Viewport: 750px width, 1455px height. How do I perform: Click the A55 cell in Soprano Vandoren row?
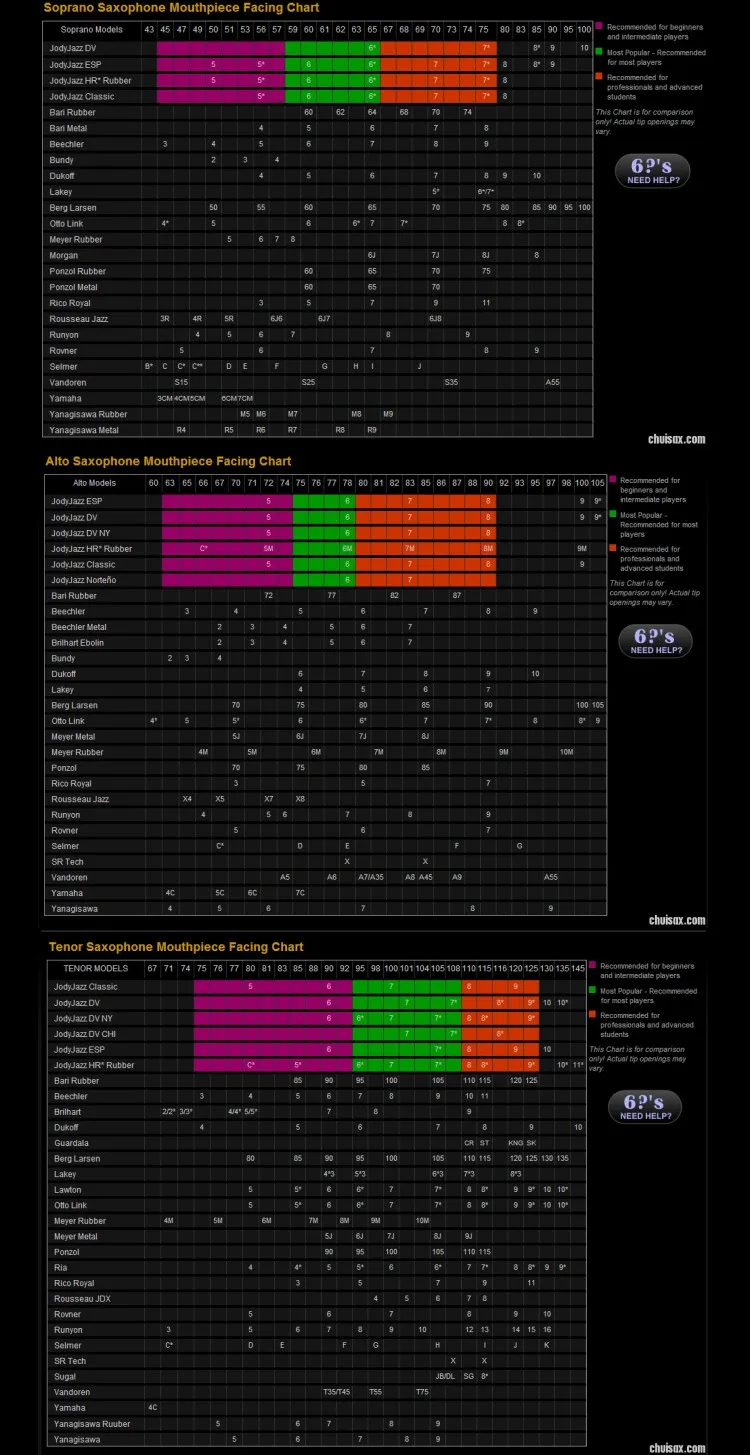click(x=553, y=382)
